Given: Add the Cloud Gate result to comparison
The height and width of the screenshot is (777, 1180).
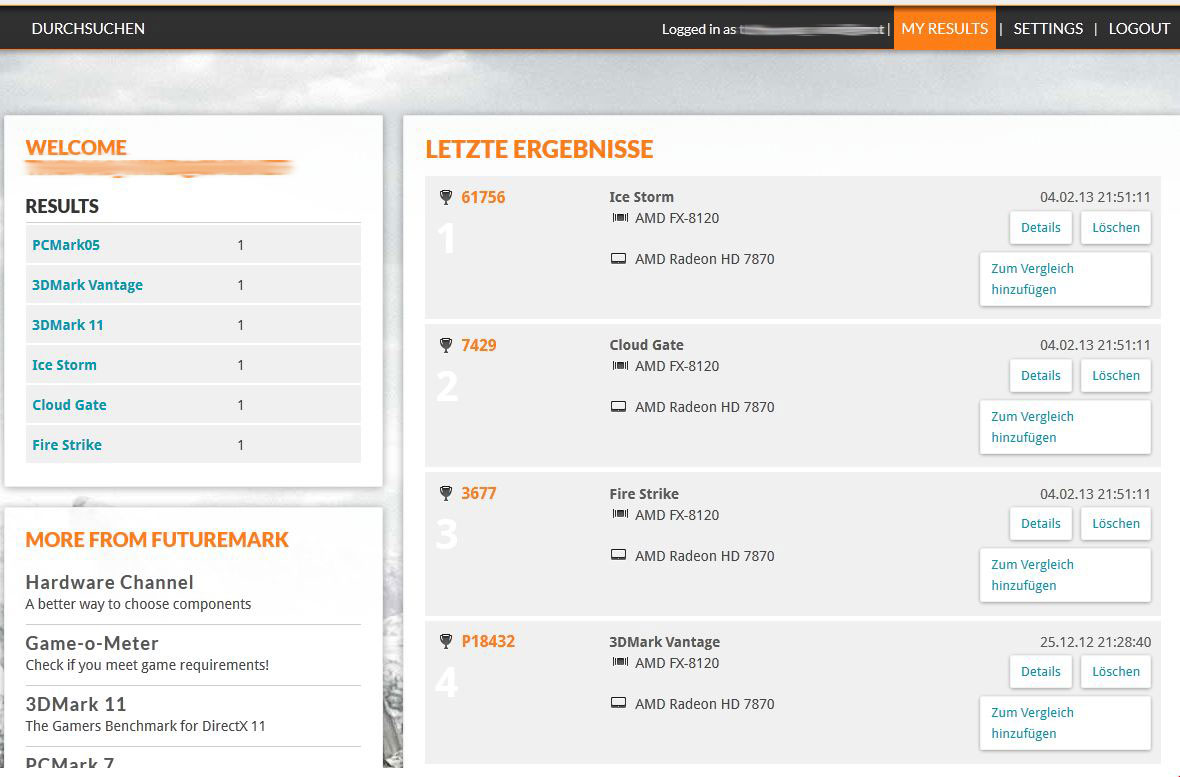Looking at the screenshot, I should (1065, 427).
